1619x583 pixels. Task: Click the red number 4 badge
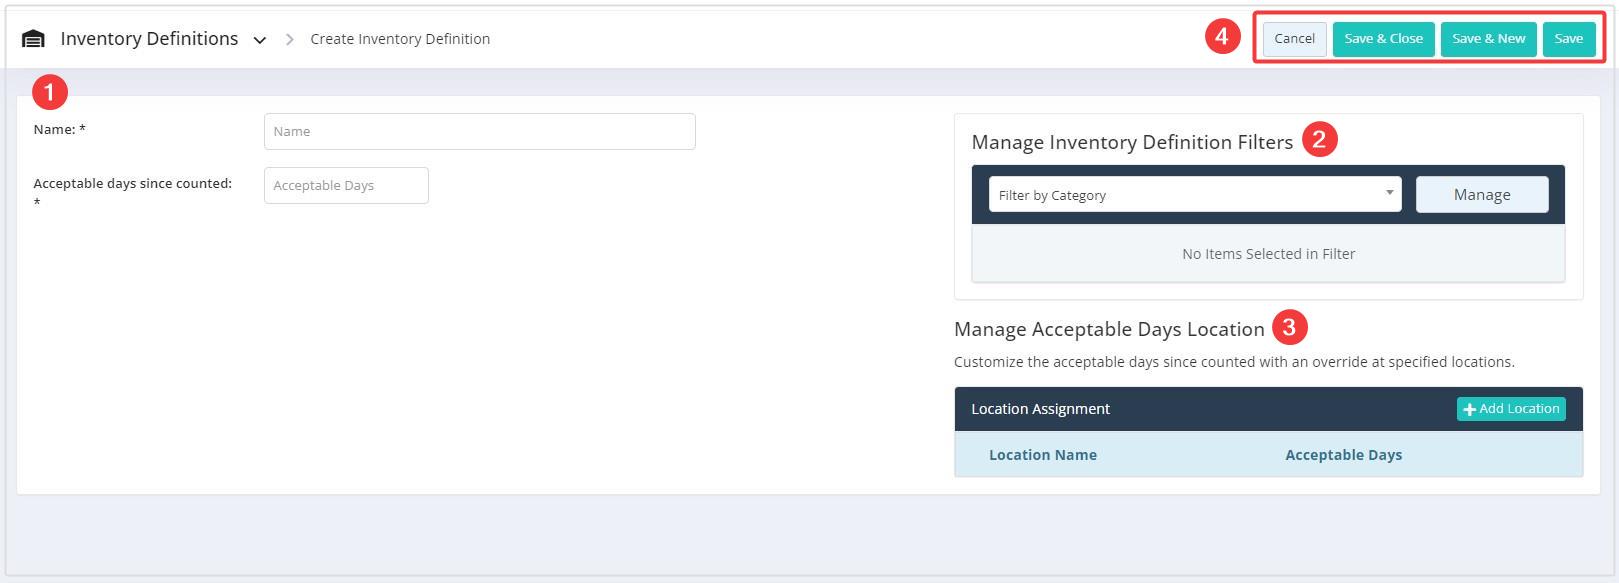pyautogui.click(x=1222, y=38)
